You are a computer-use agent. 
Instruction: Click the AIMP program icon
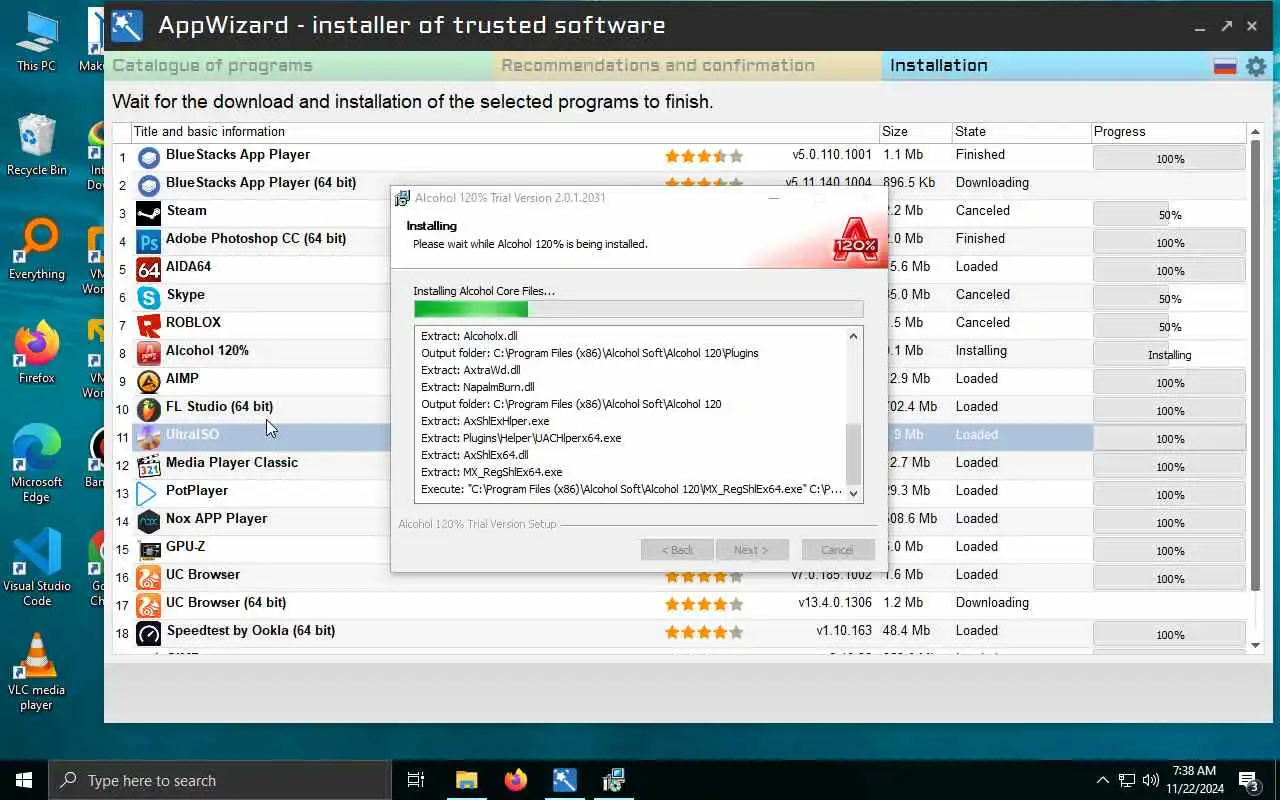point(148,381)
